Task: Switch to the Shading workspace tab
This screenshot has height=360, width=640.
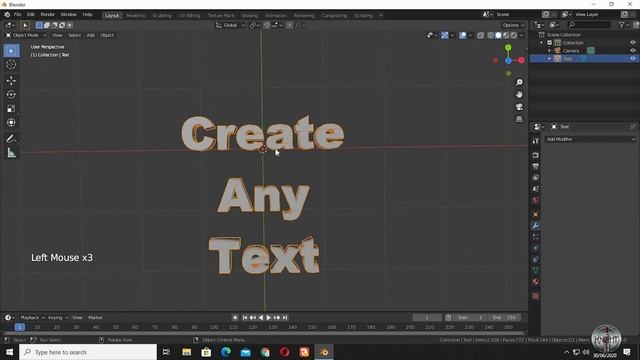Action: 249,16
